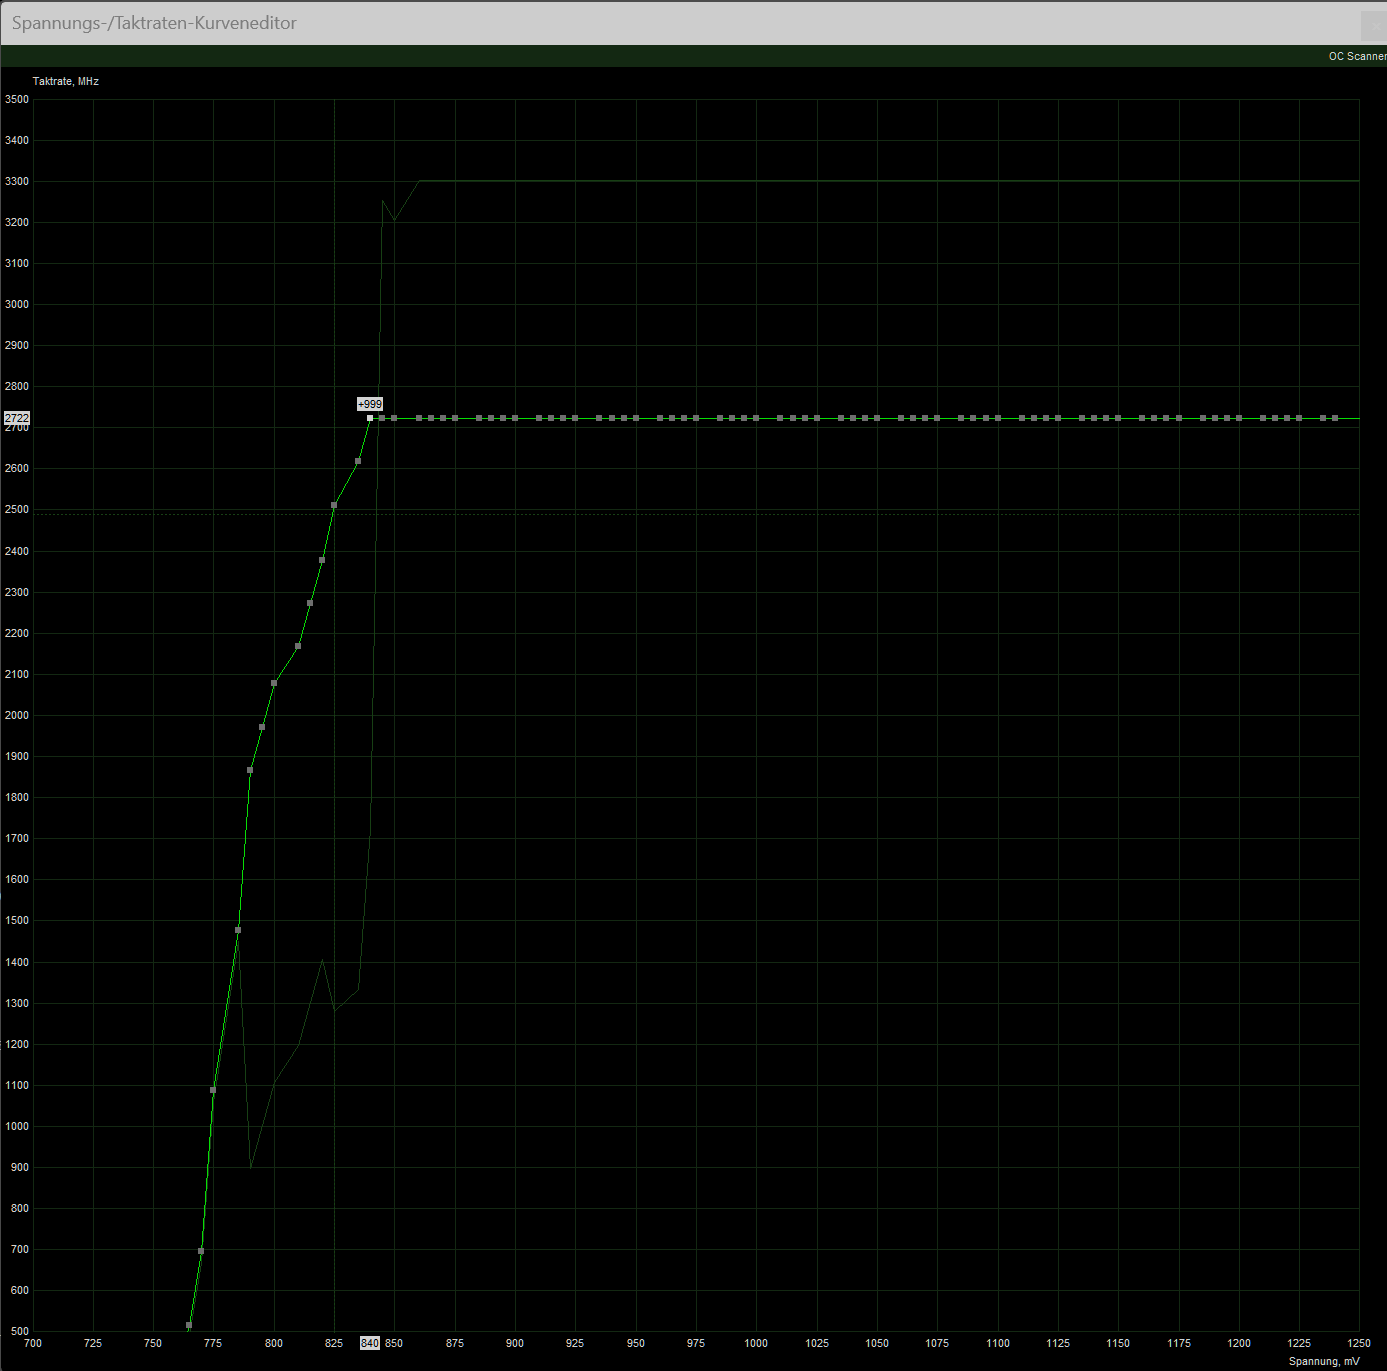Click the 'Spannung, mV' axis label
The image size is (1387, 1371).
pyautogui.click(x=1324, y=1361)
